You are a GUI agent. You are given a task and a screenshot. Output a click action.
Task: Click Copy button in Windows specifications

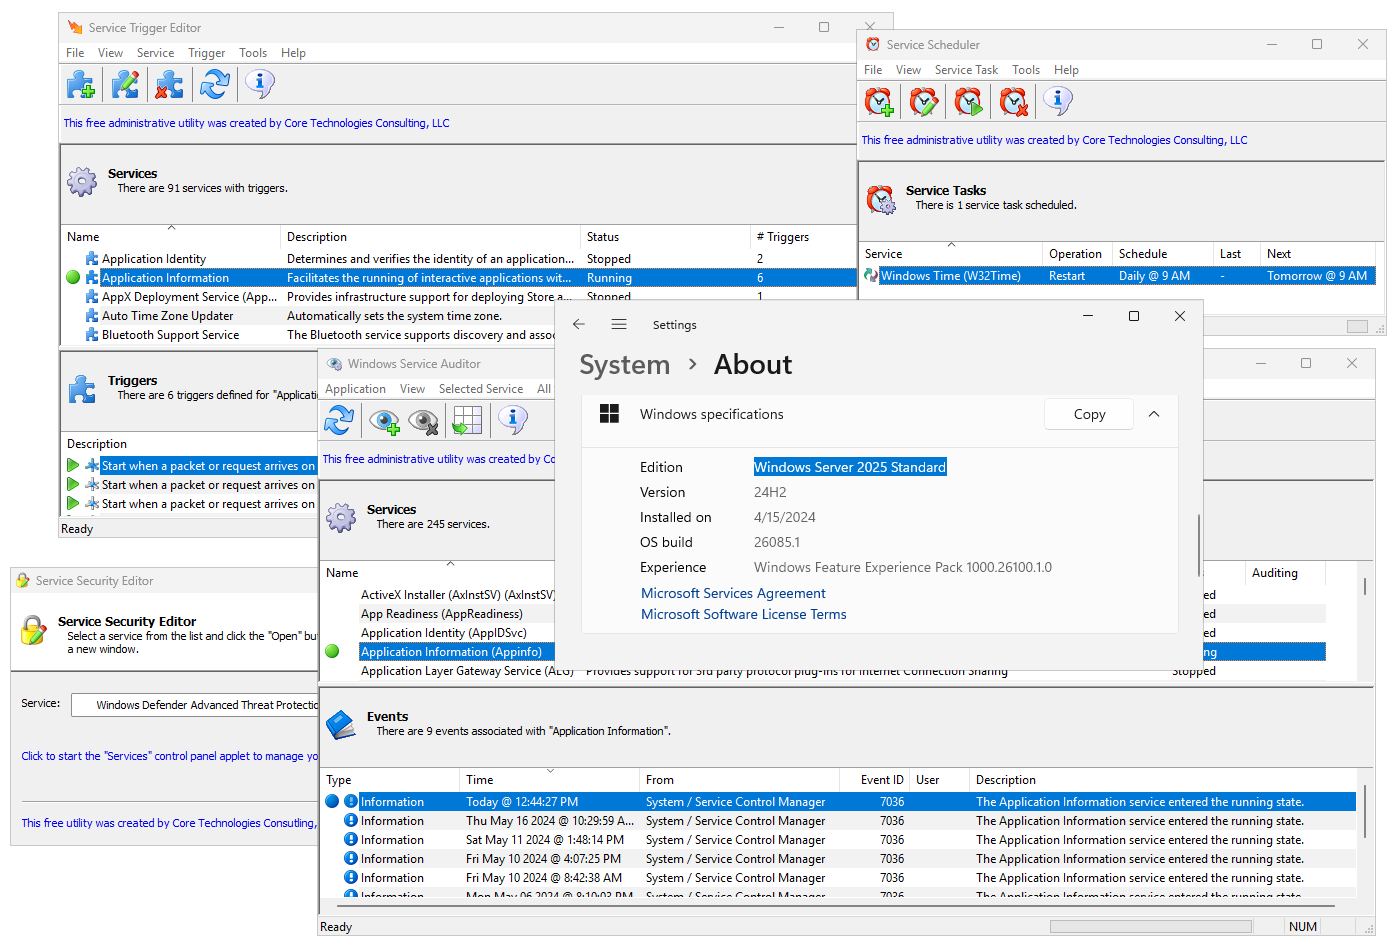(x=1089, y=414)
